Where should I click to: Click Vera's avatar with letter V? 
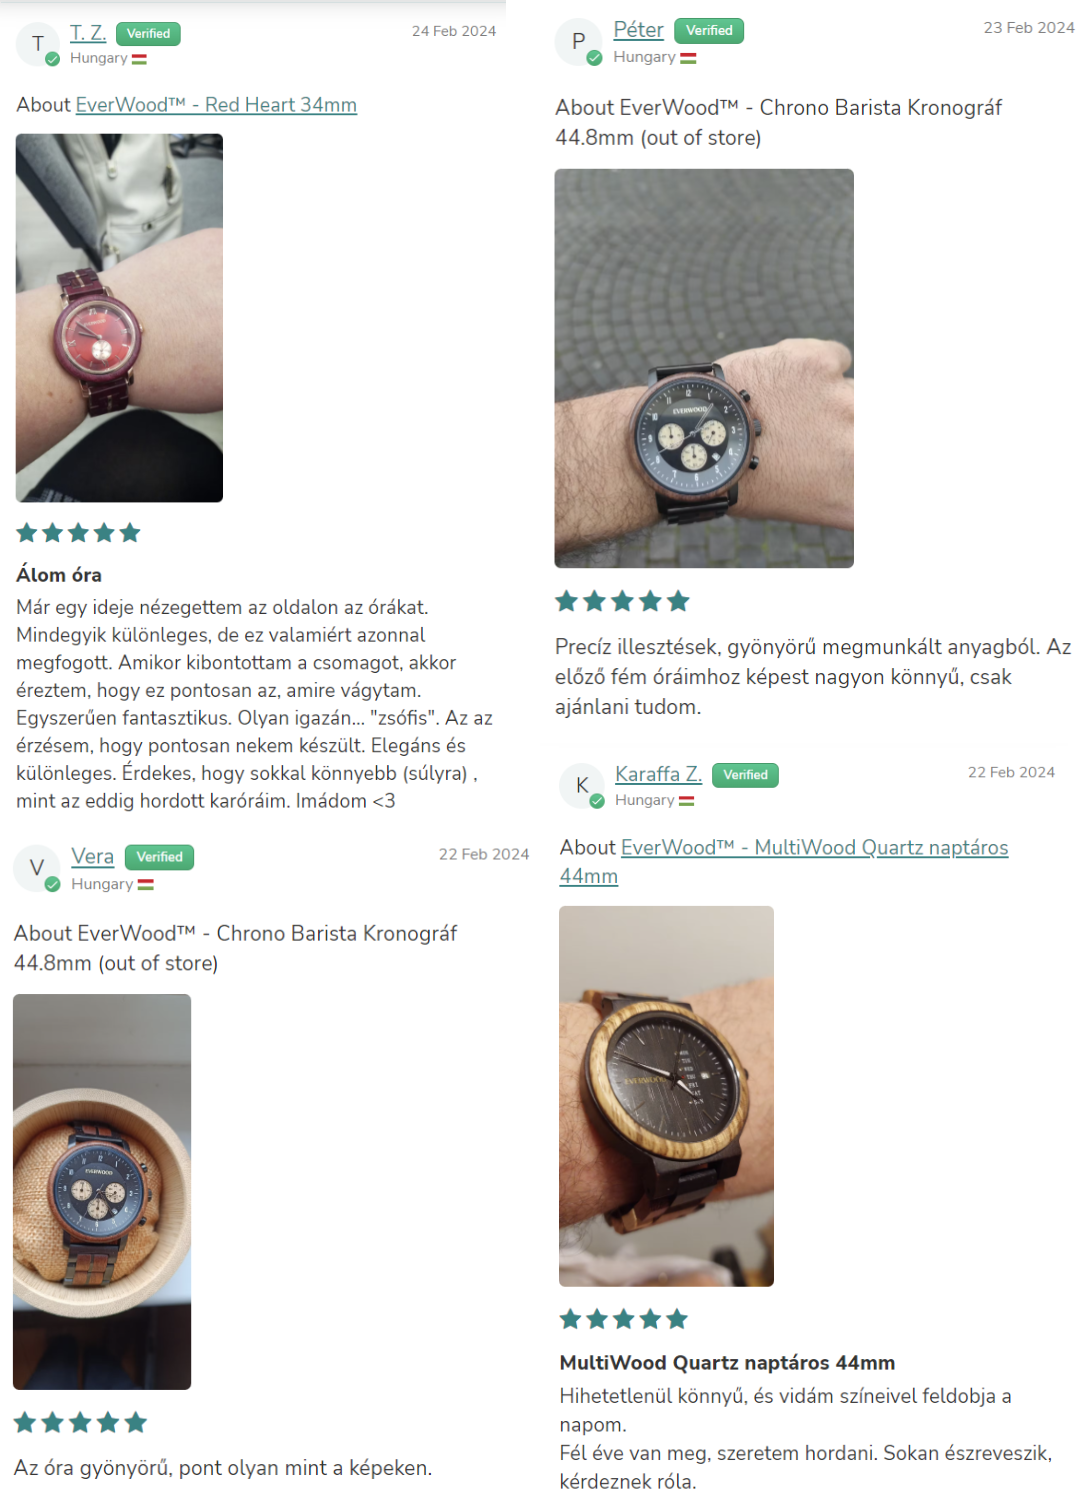37,868
